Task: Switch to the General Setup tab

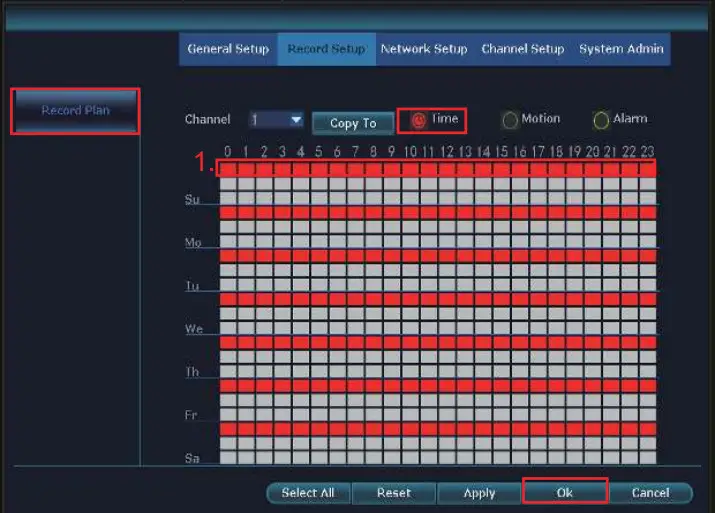Action: click(228, 49)
